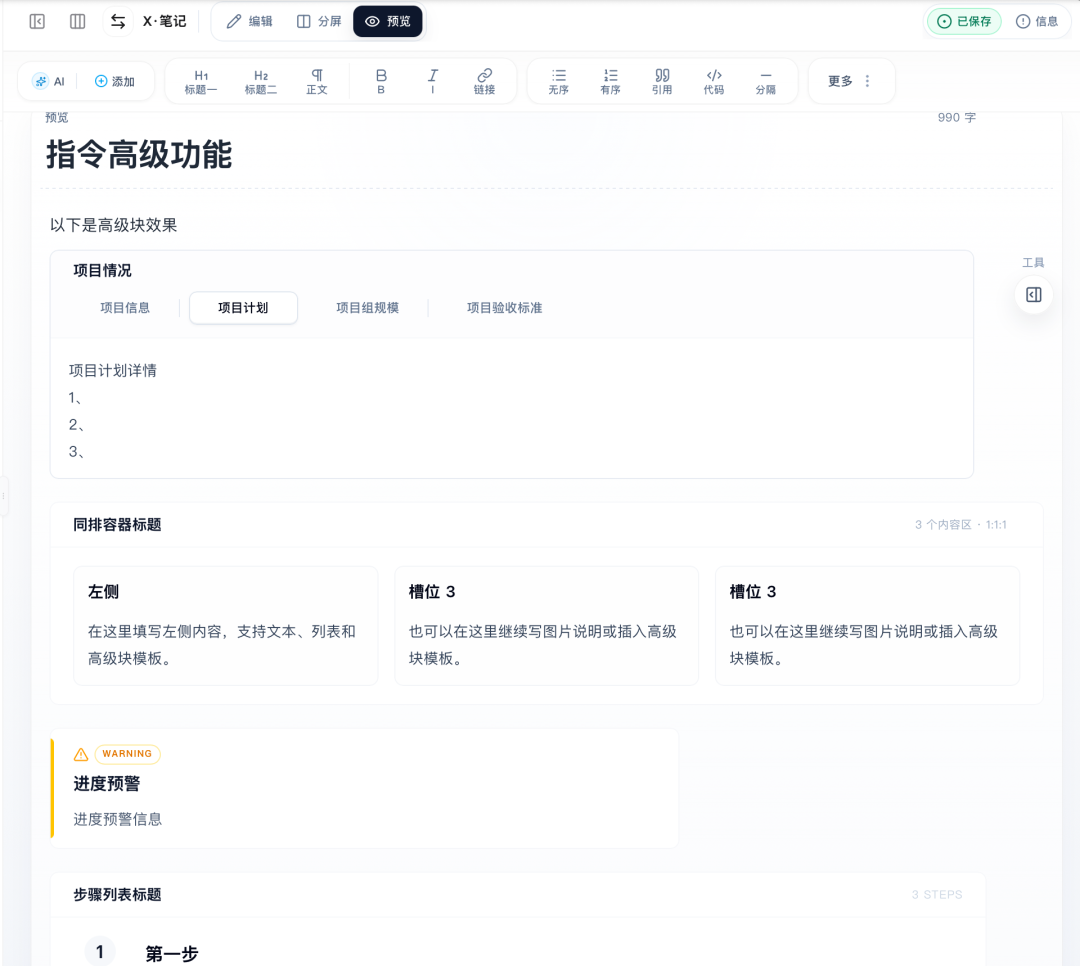This screenshot has width=1080, height=966.
Task: Click step number 1 circle
Action: [100, 952]
